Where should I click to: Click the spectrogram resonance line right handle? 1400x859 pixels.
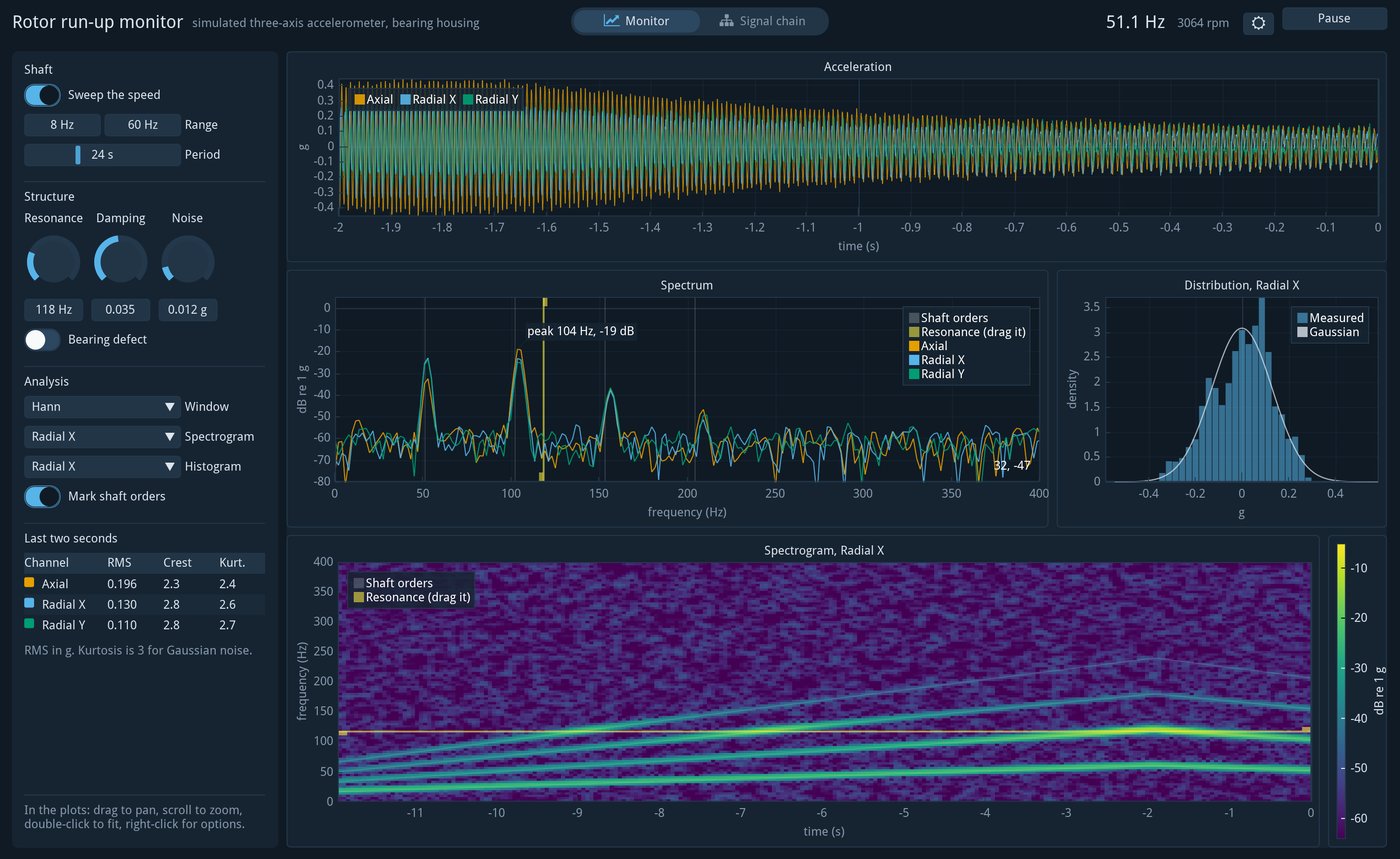pyautogui.click(x=1306, y=730)
